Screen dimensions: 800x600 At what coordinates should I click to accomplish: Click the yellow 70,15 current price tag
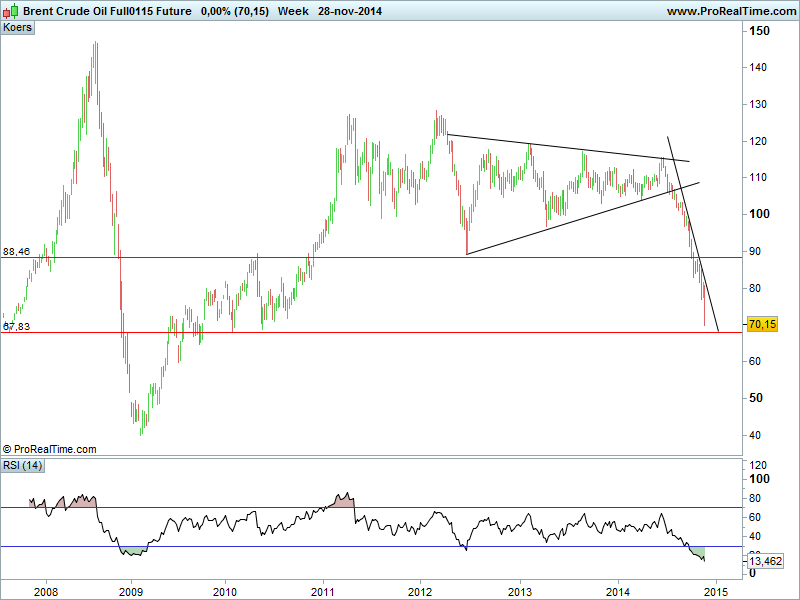[x=762, y=324]
